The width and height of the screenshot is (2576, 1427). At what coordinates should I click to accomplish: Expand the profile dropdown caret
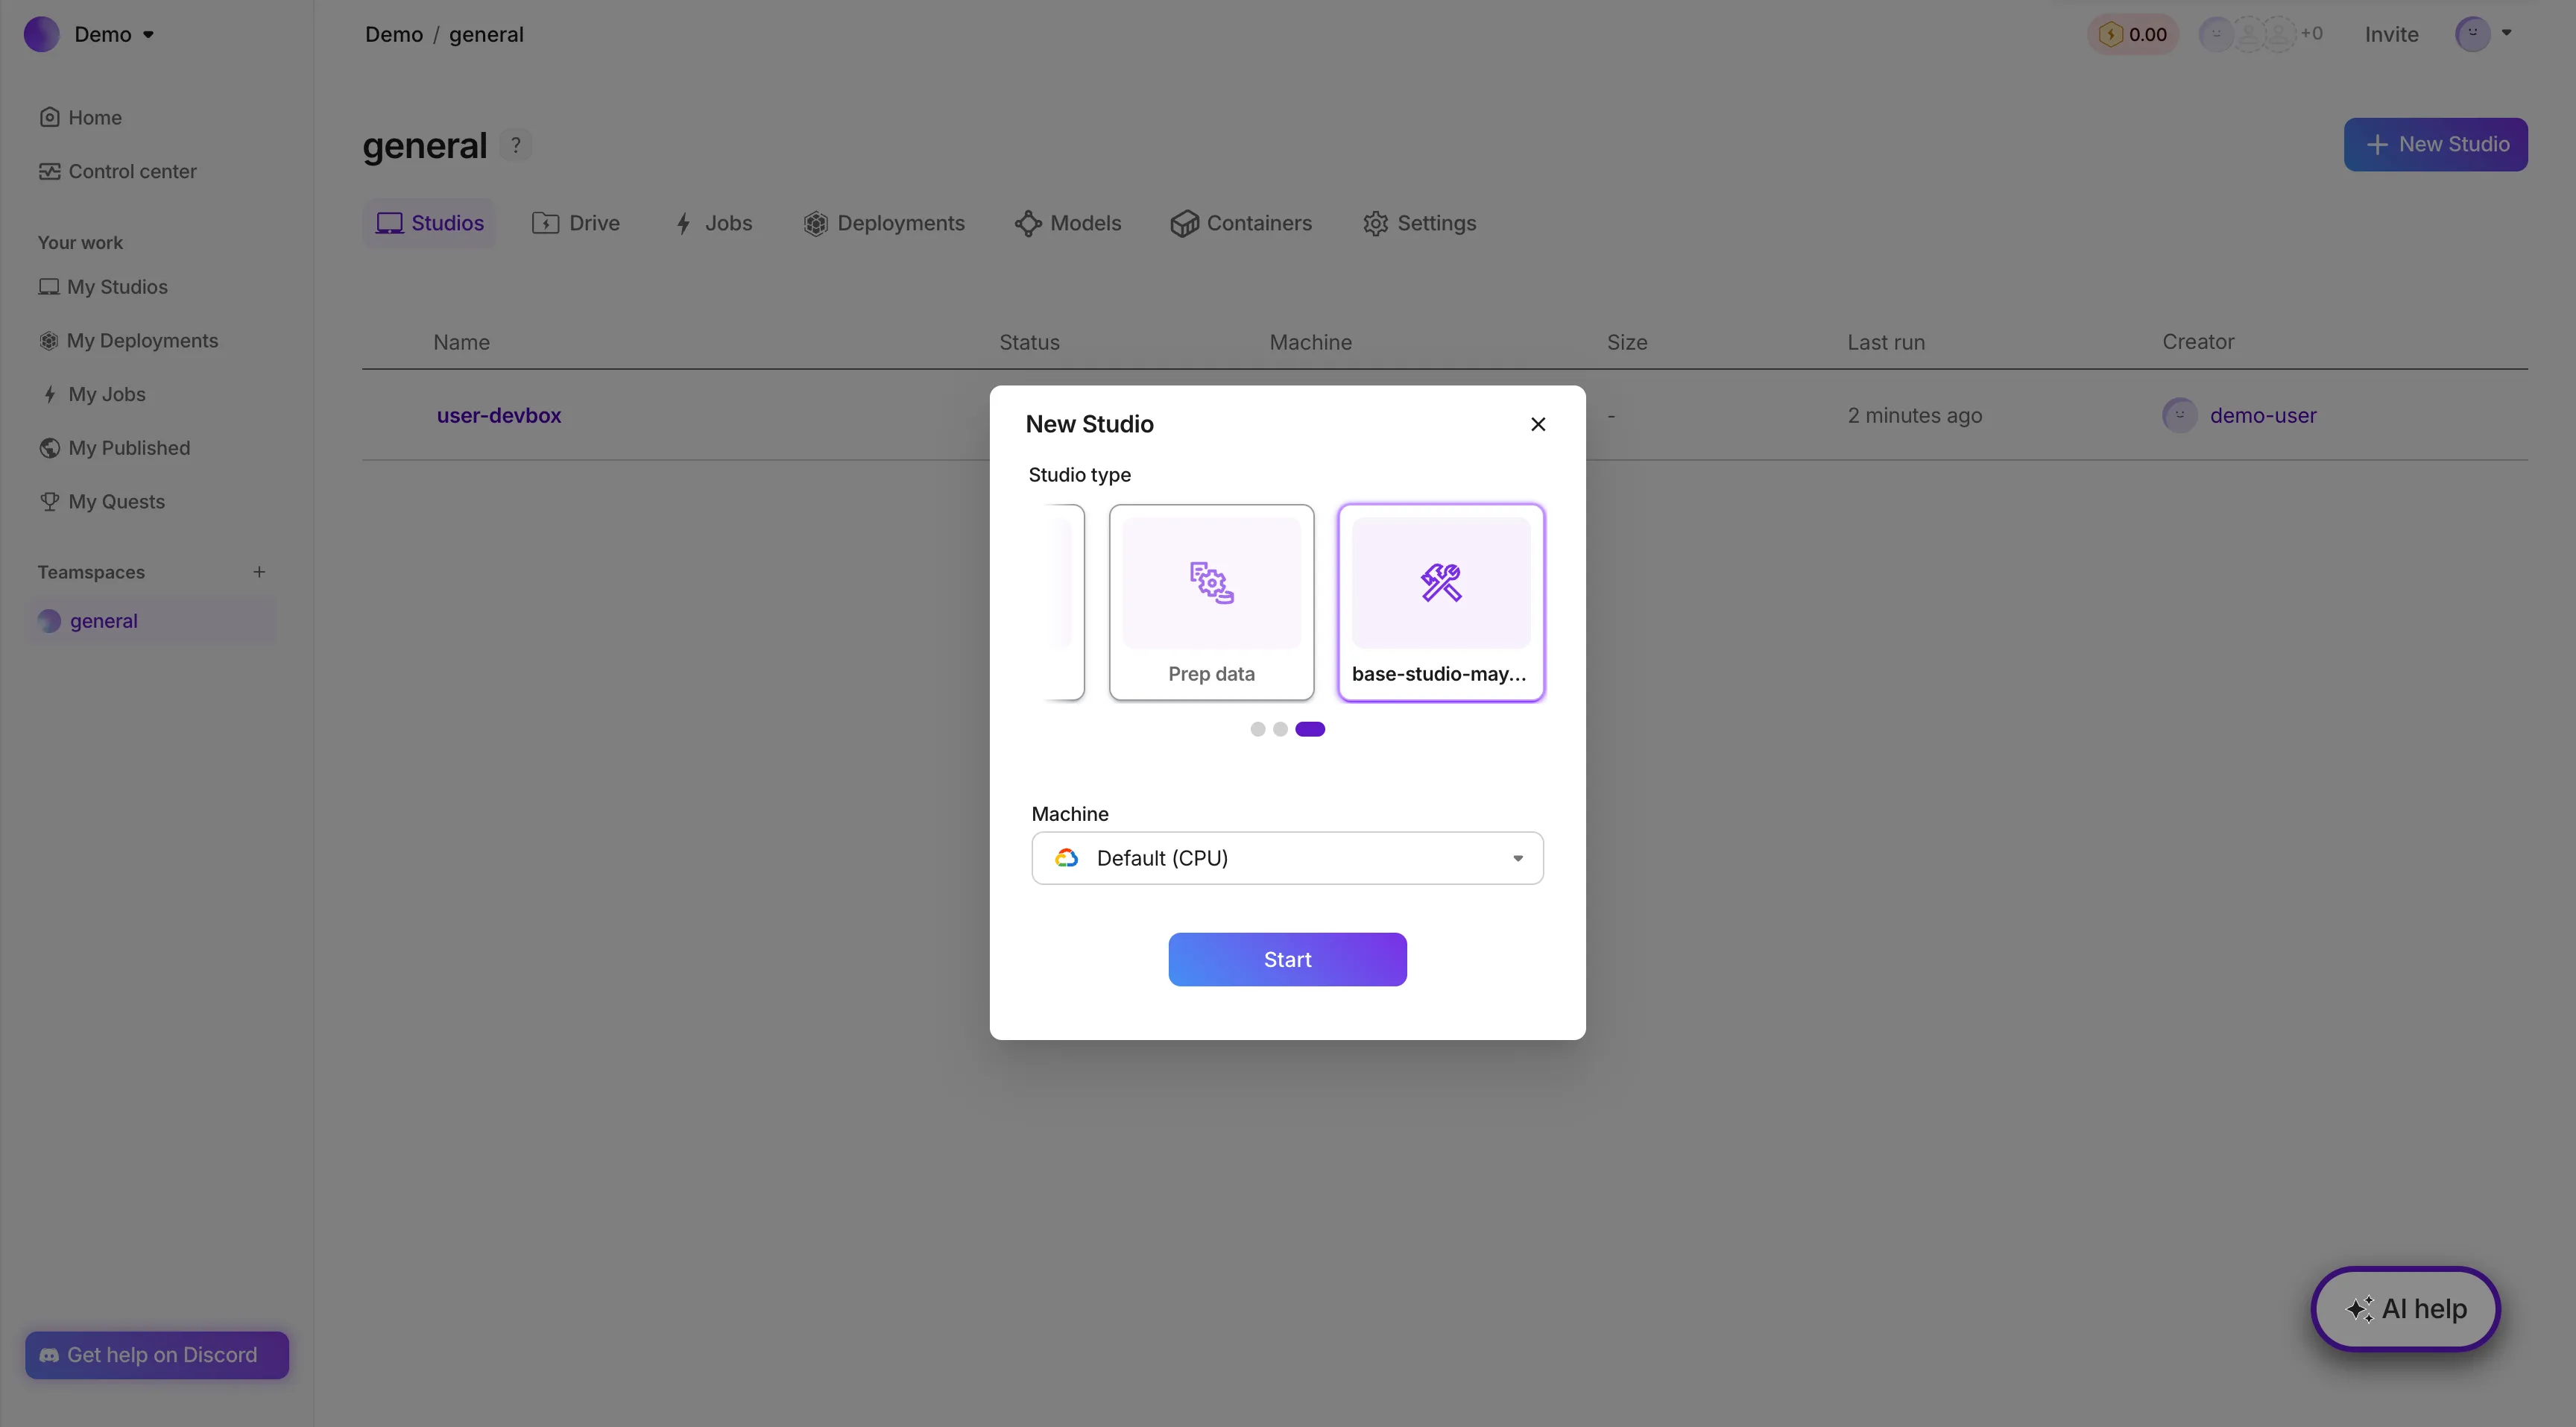[x=2506, y=32]
